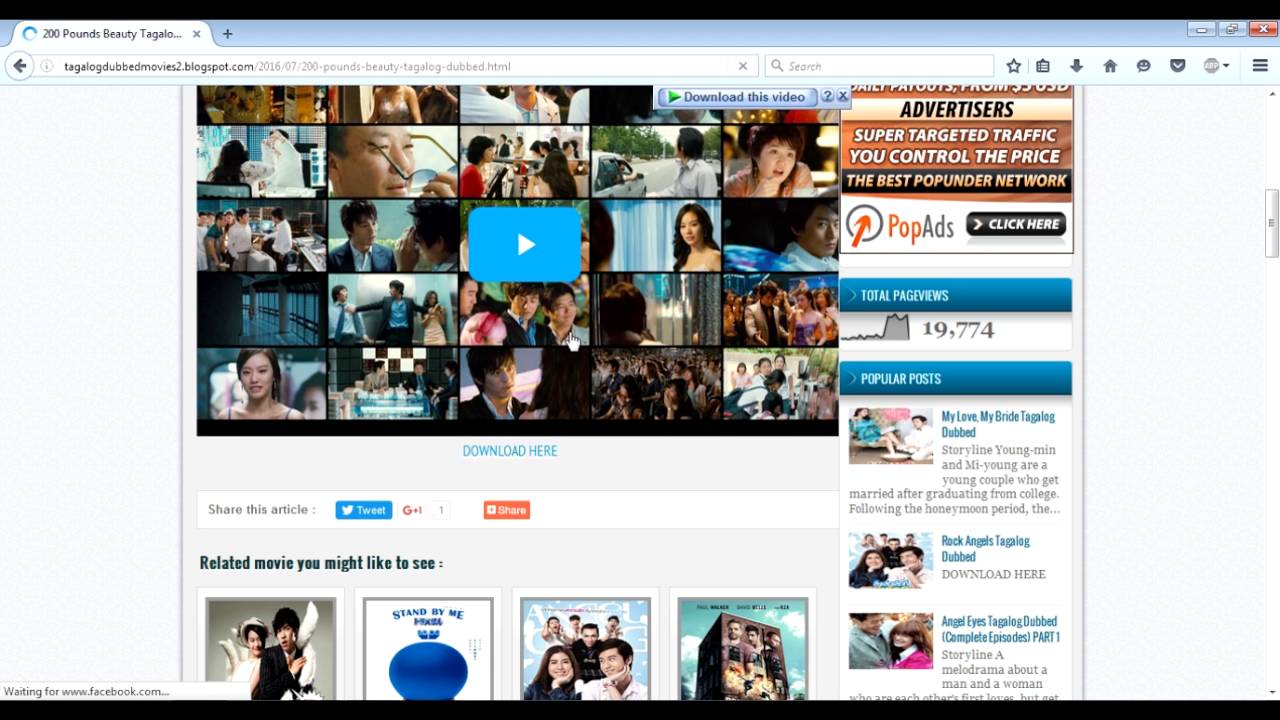Open the site information icon in the address bar
The width and height of the screenshot is (1280, 720).
[47, 66]
